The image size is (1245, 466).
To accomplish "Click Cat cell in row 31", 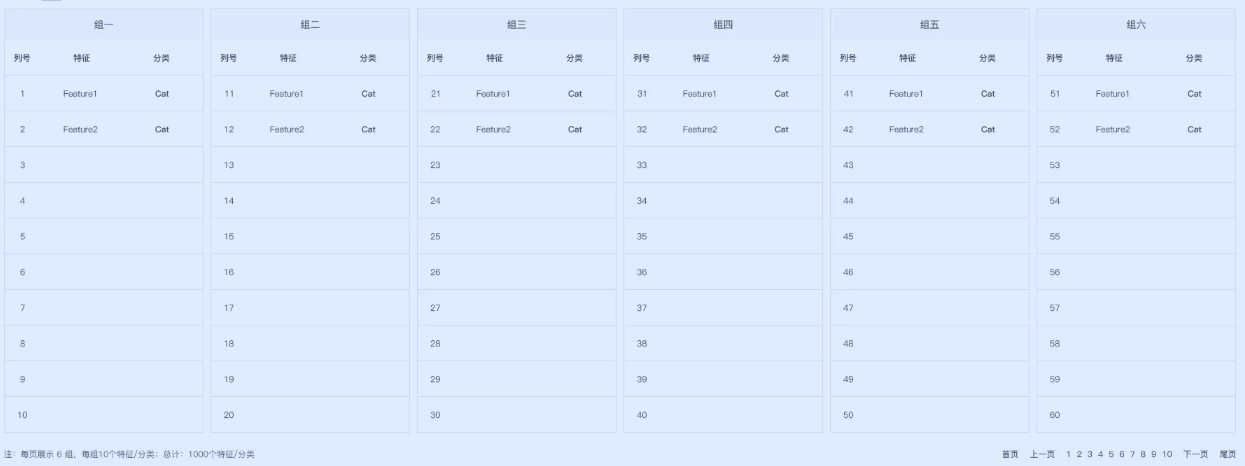I will tap(781, 94).
